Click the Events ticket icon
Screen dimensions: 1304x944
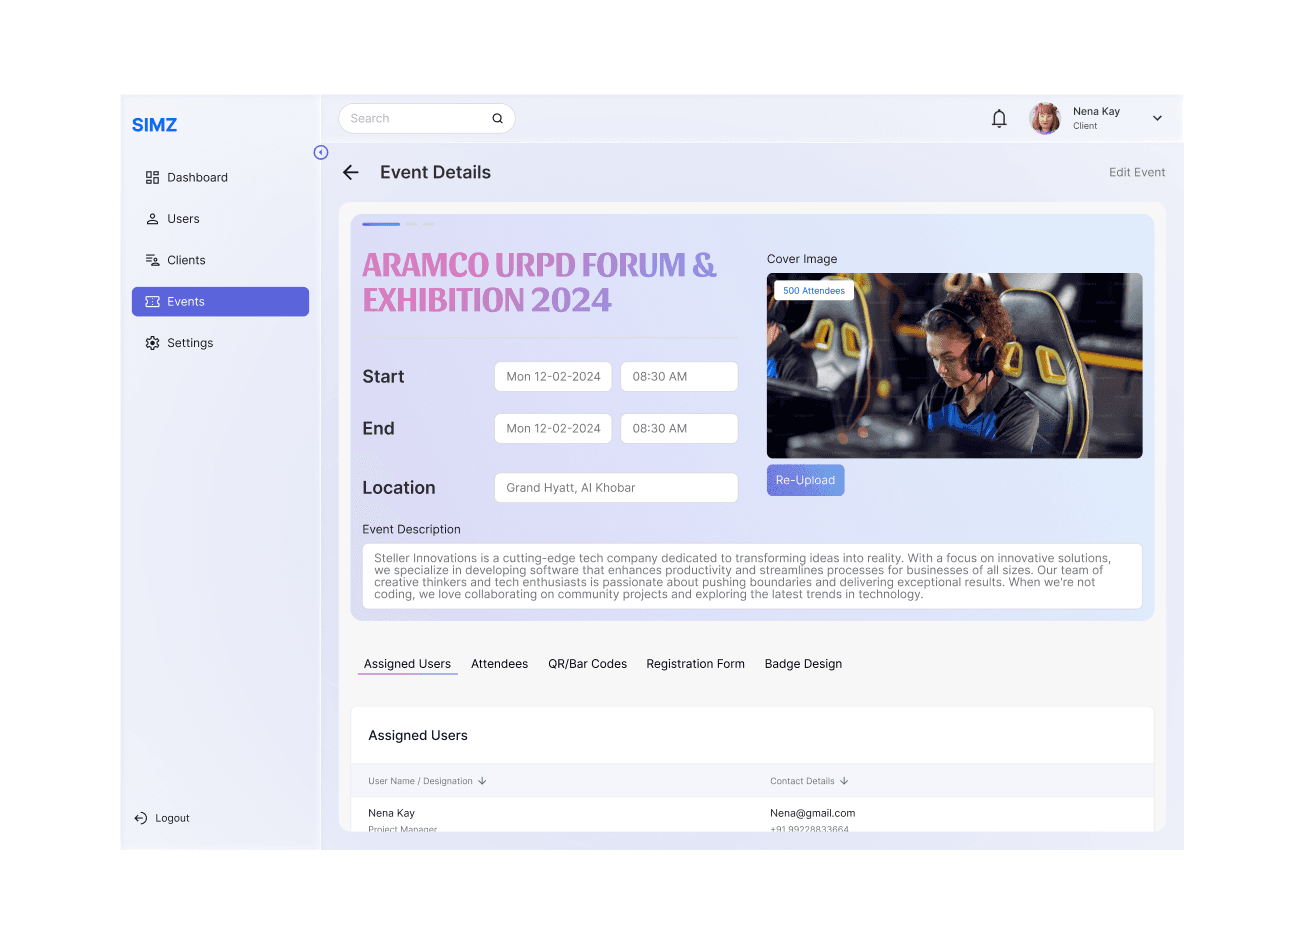coord(152,302)
